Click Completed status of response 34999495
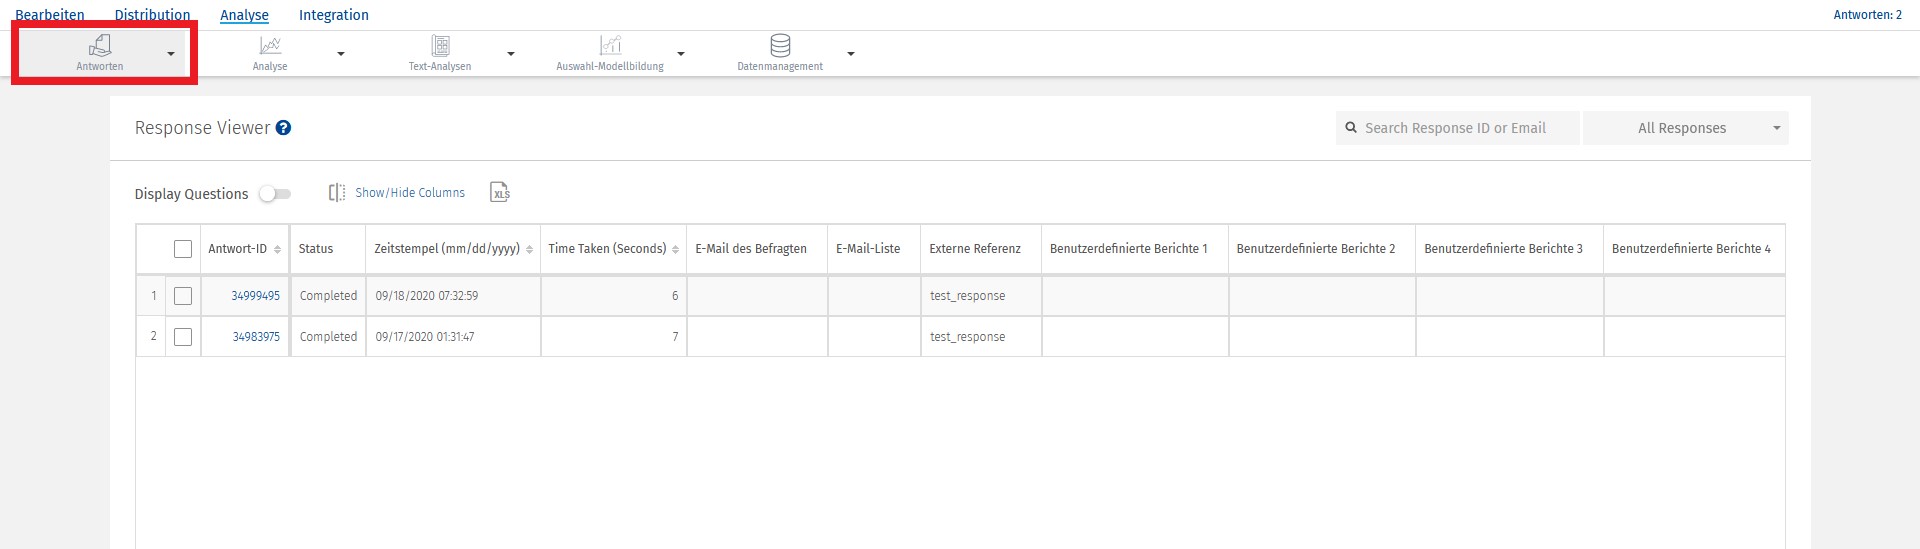Screen dimensions: 1920x549 pyautogui.click(x=328, y=296)
